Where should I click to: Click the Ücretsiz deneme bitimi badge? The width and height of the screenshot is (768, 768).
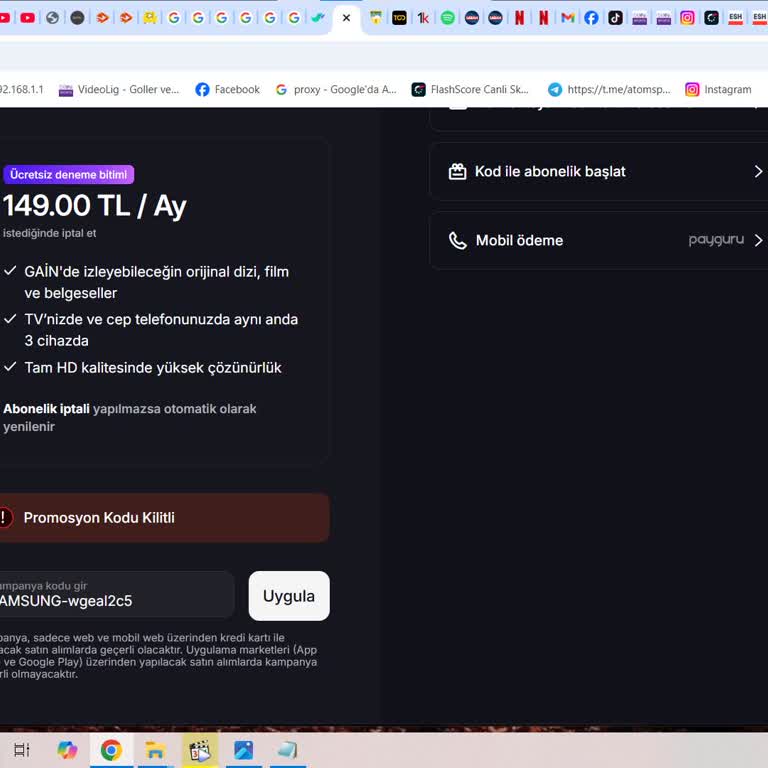coord(69,174)
